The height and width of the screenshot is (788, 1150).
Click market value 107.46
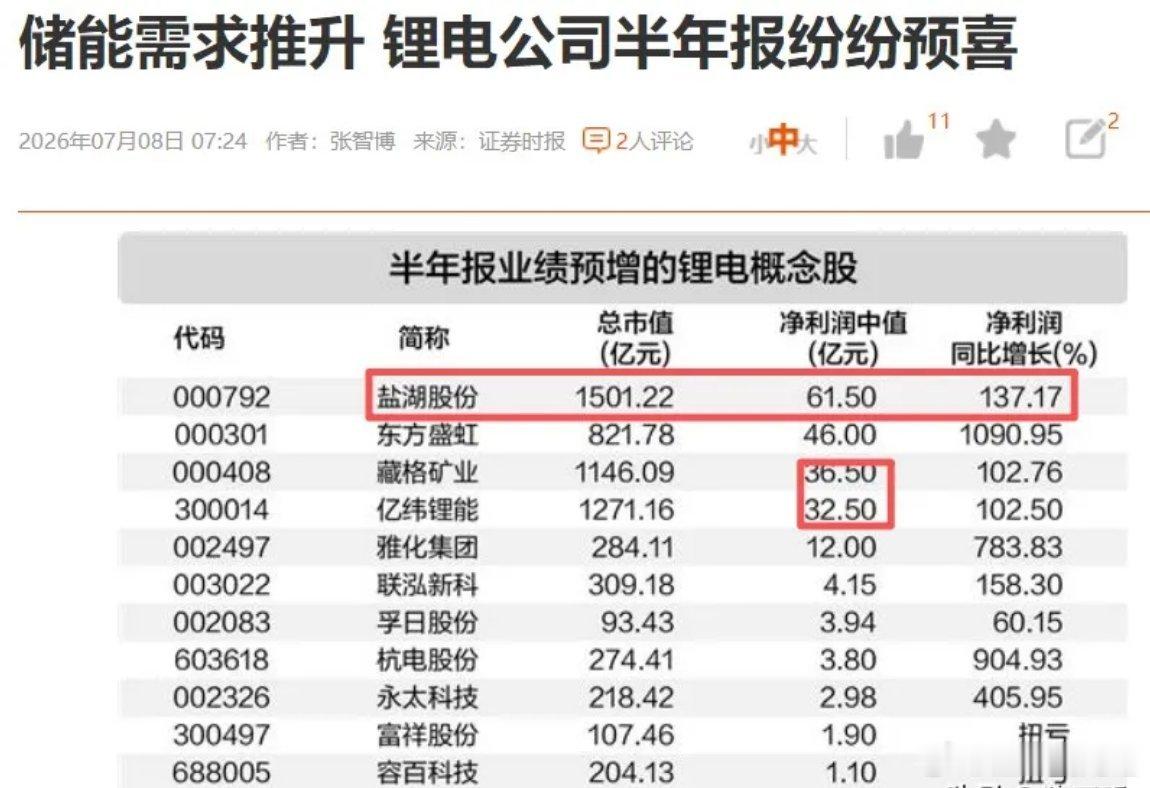[631, 735]
